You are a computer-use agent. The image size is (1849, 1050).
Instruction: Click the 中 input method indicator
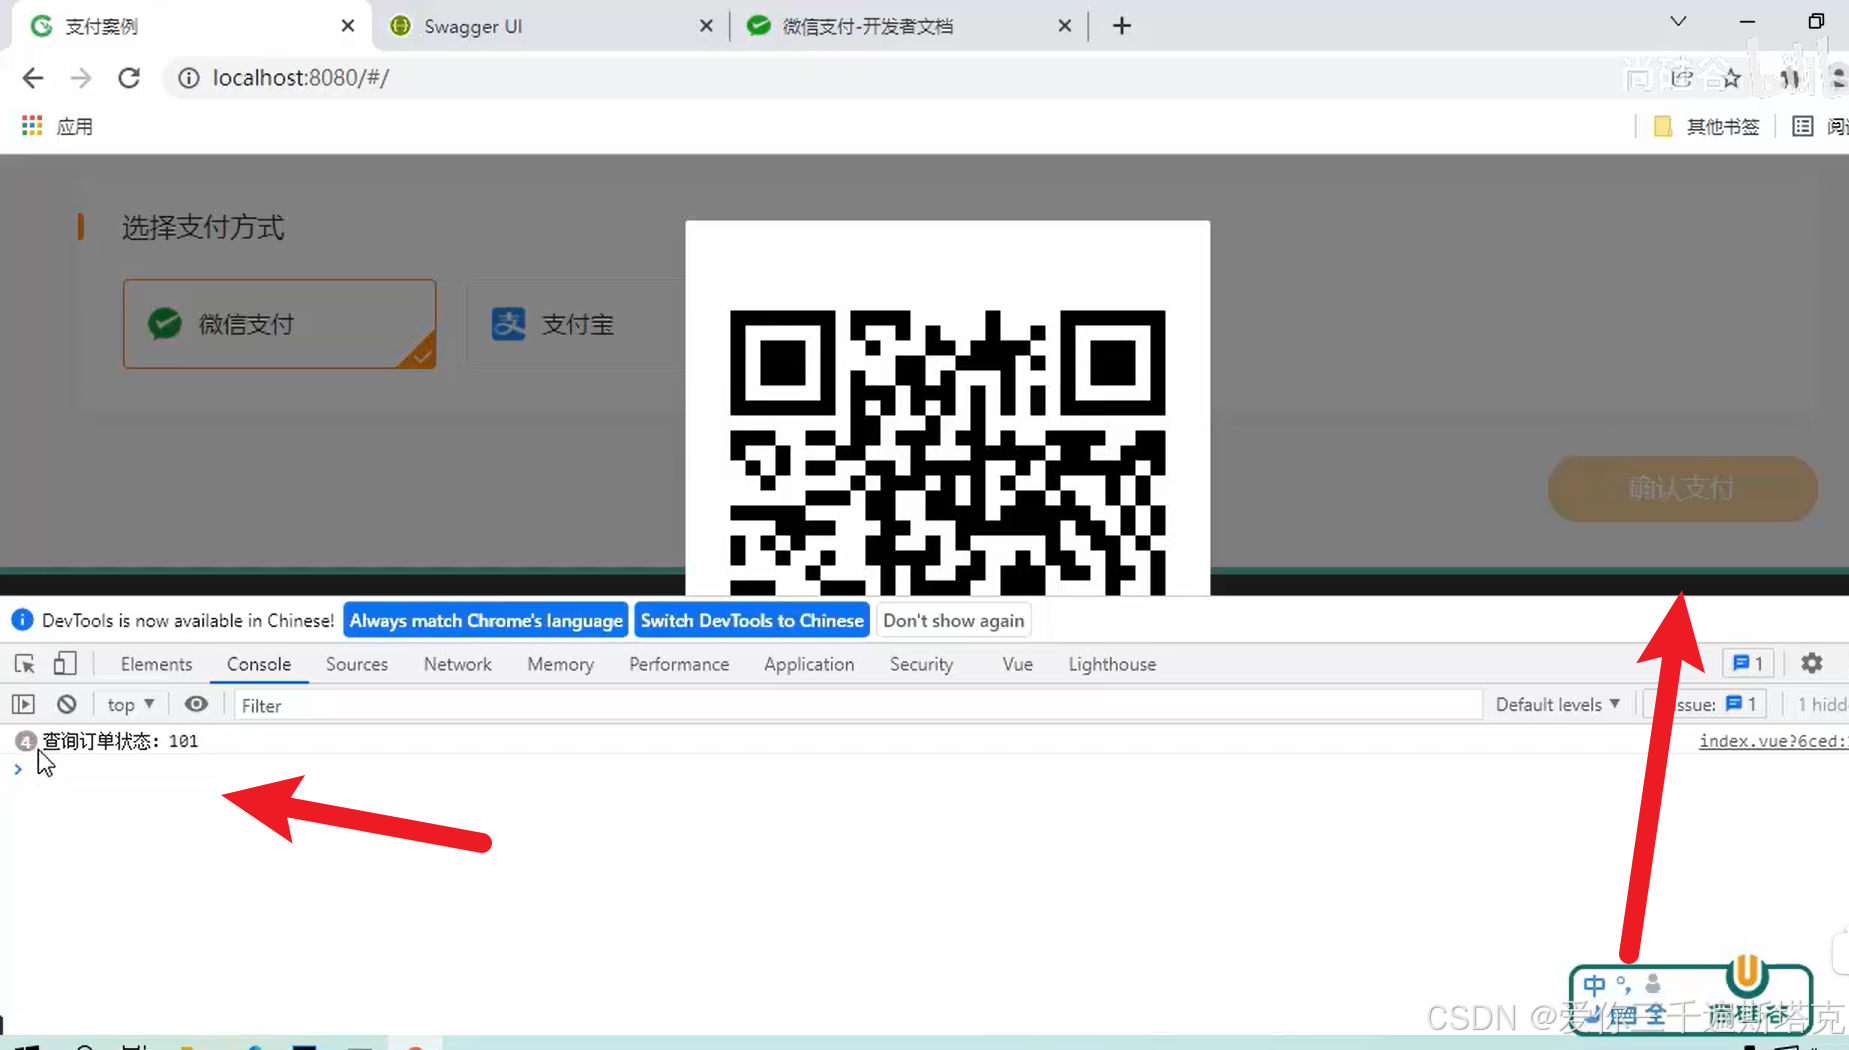[1594, 985]
